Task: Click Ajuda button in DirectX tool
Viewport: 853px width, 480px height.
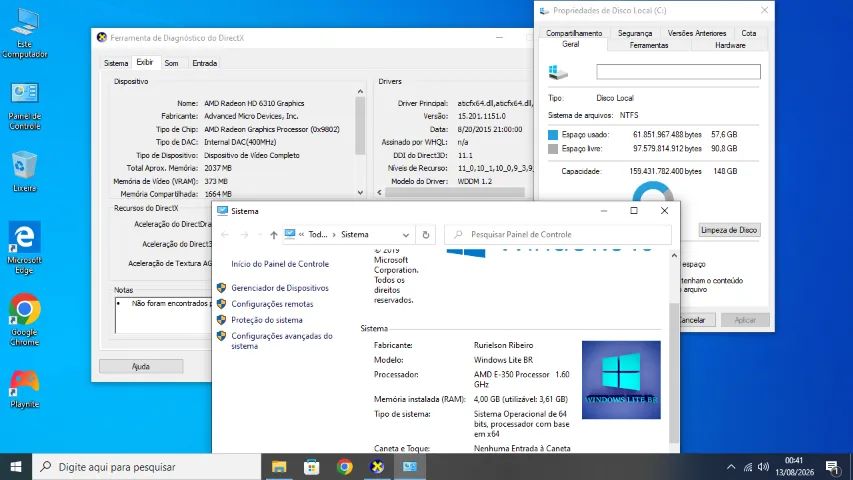Action: [141, 366]
